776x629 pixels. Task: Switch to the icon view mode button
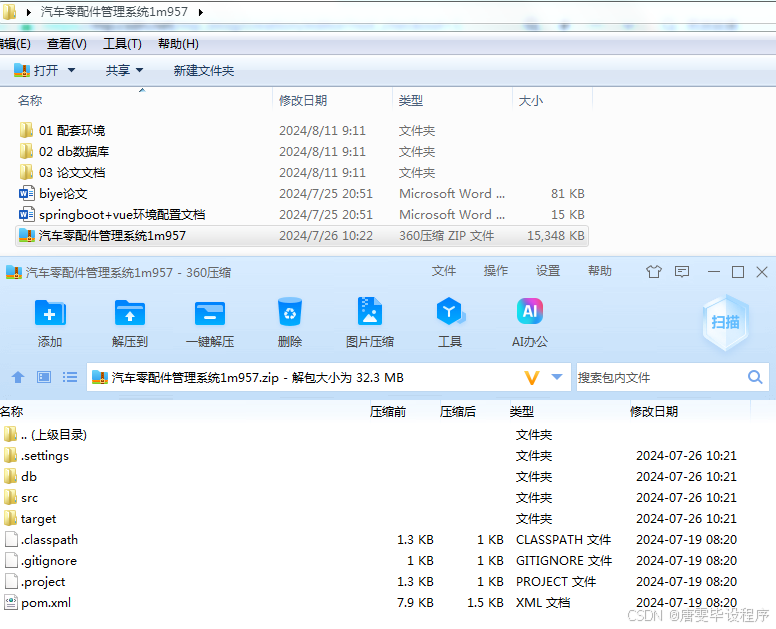point(44,378)
